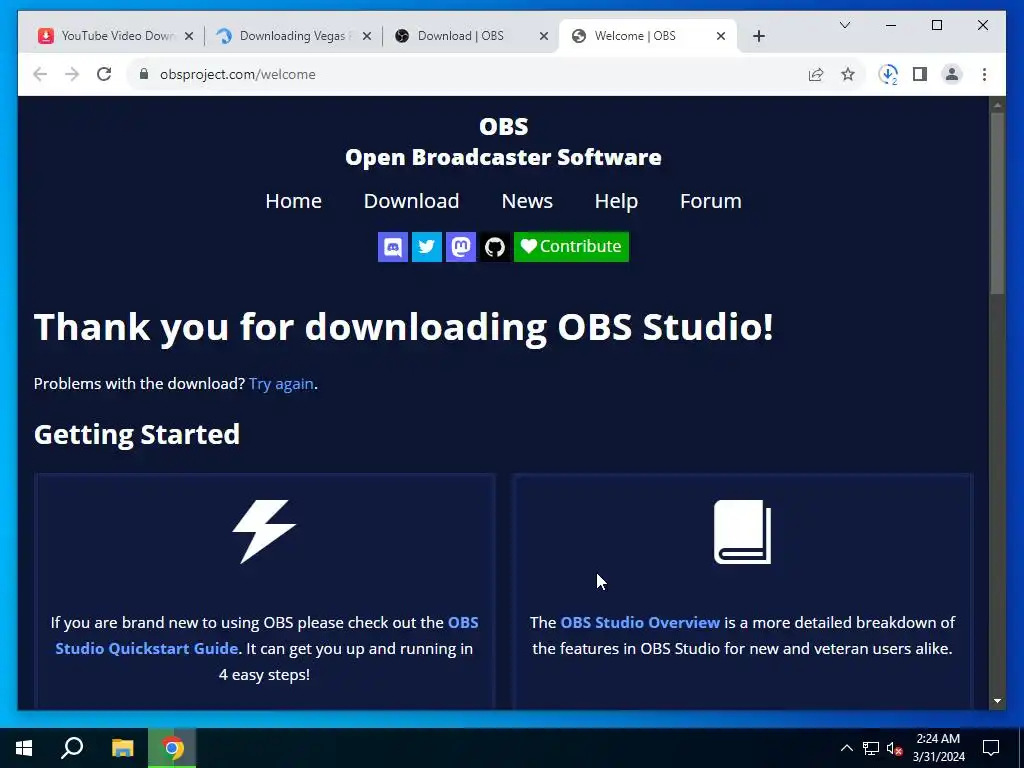Viewport: 1024px width, 768px height.
Task: Close the Welcome | OBS tab
Action: point(721,36)
